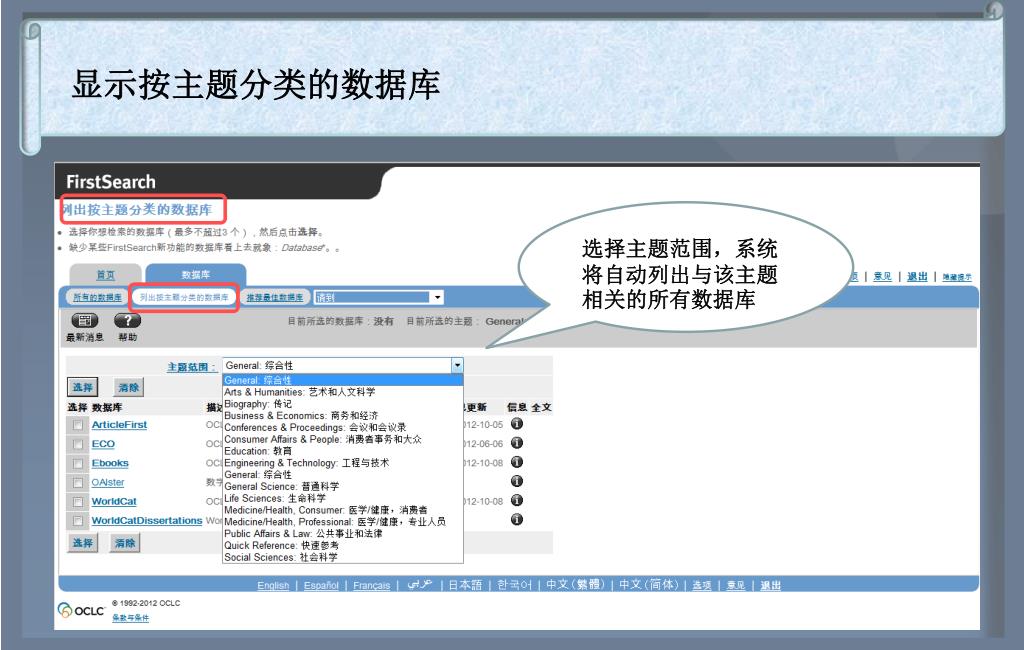
Task: View info icon for WorldCatDissertations row
Action: [x=517, y=519]
